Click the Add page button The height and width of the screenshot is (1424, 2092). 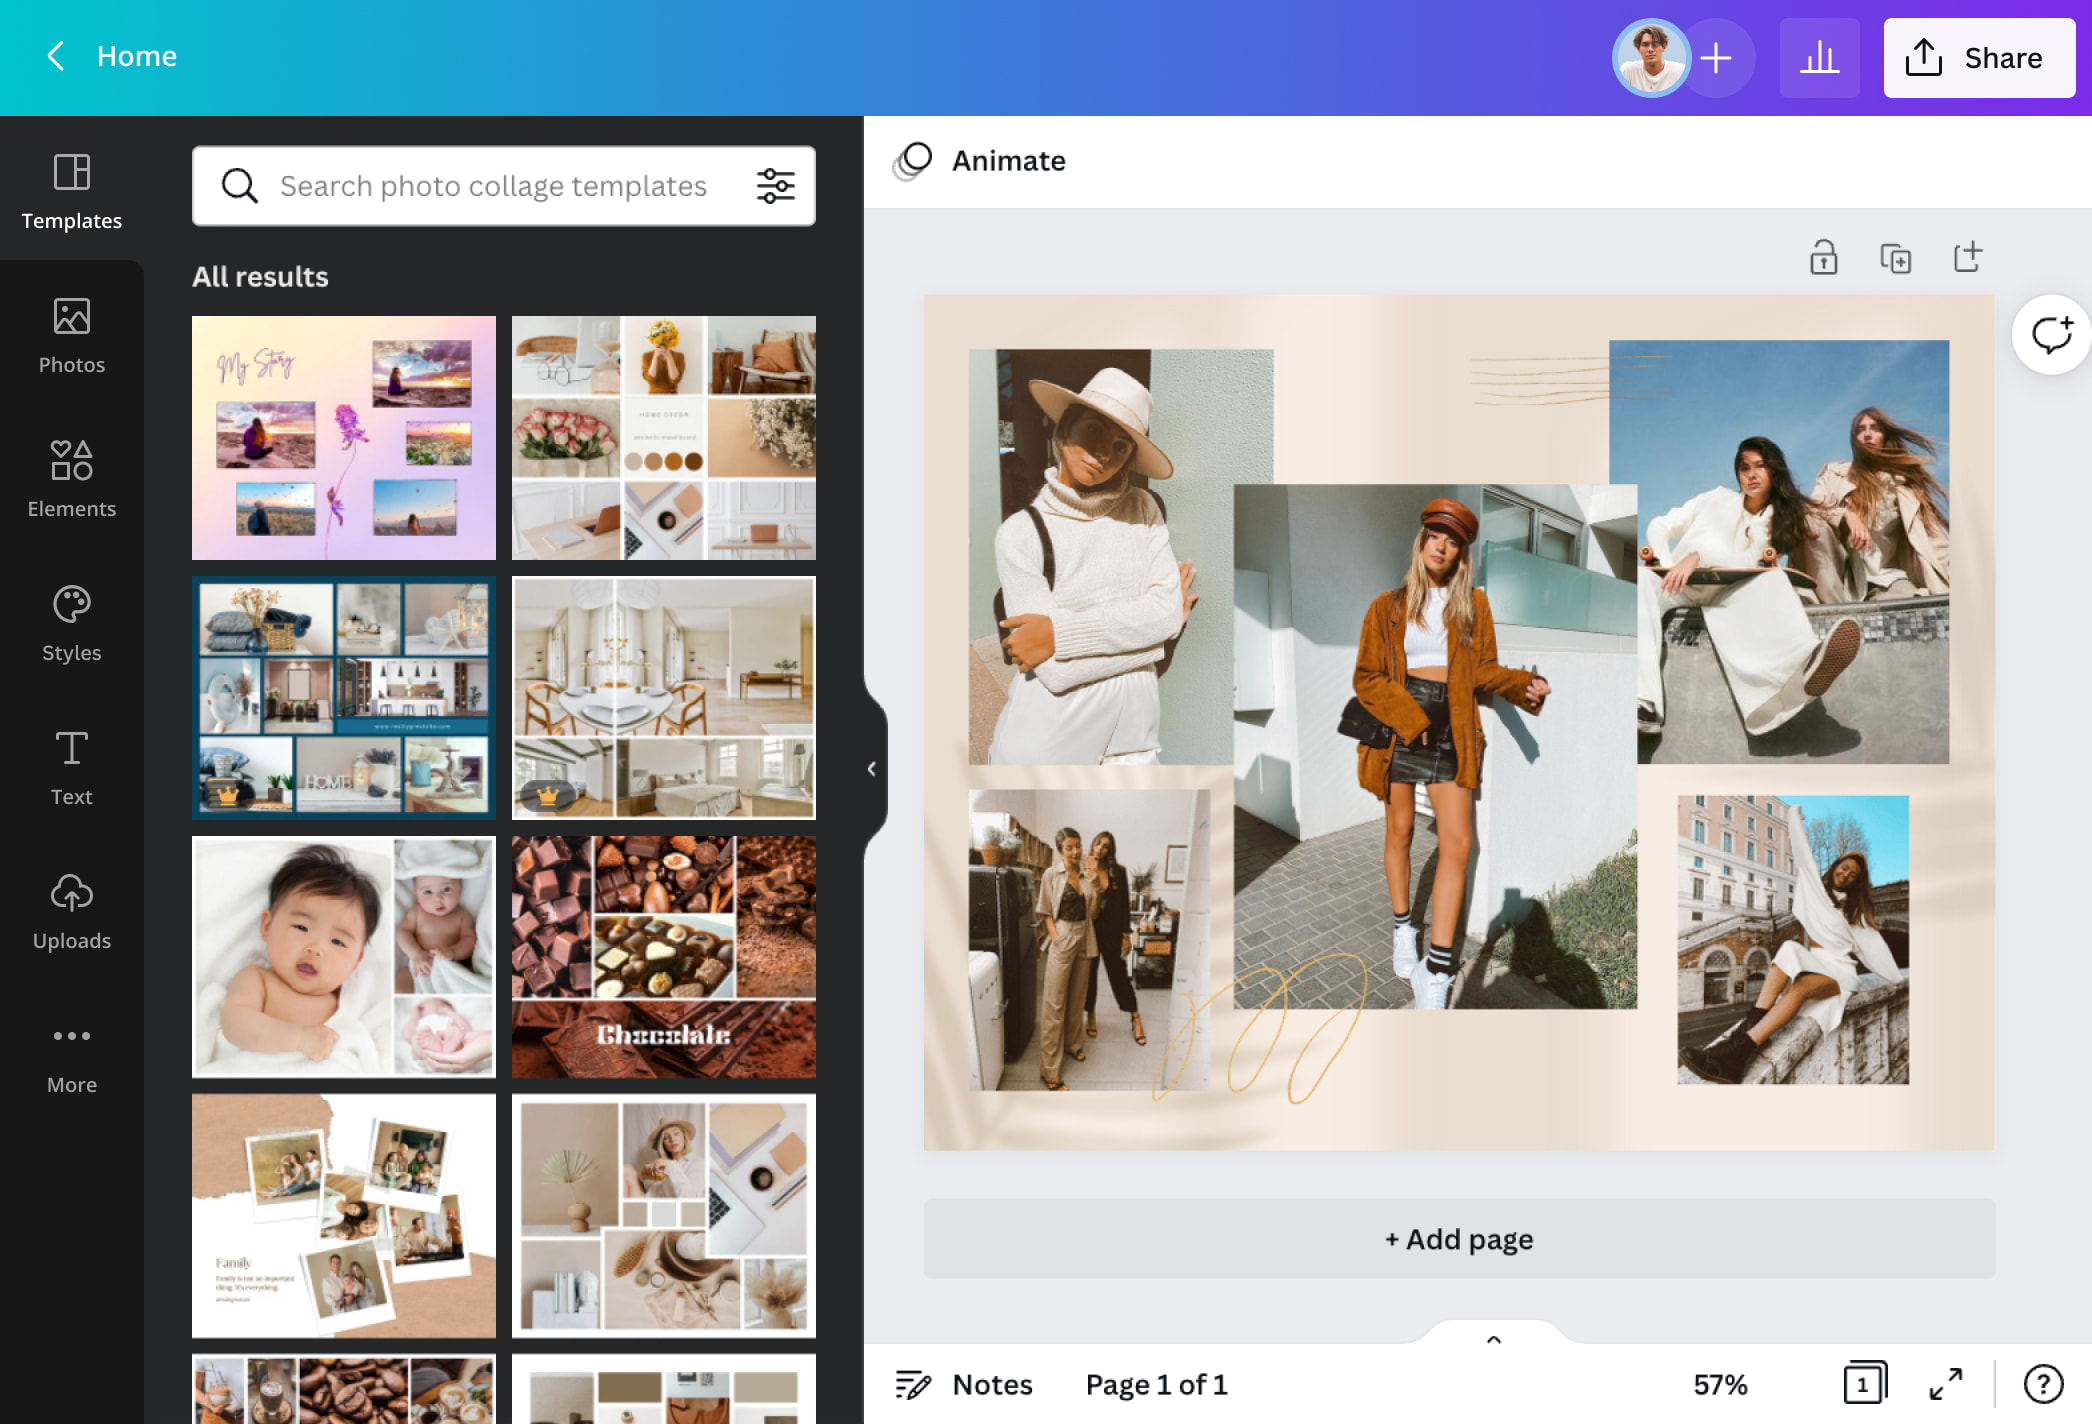pyautogui.click(x=1458, y=1239)
